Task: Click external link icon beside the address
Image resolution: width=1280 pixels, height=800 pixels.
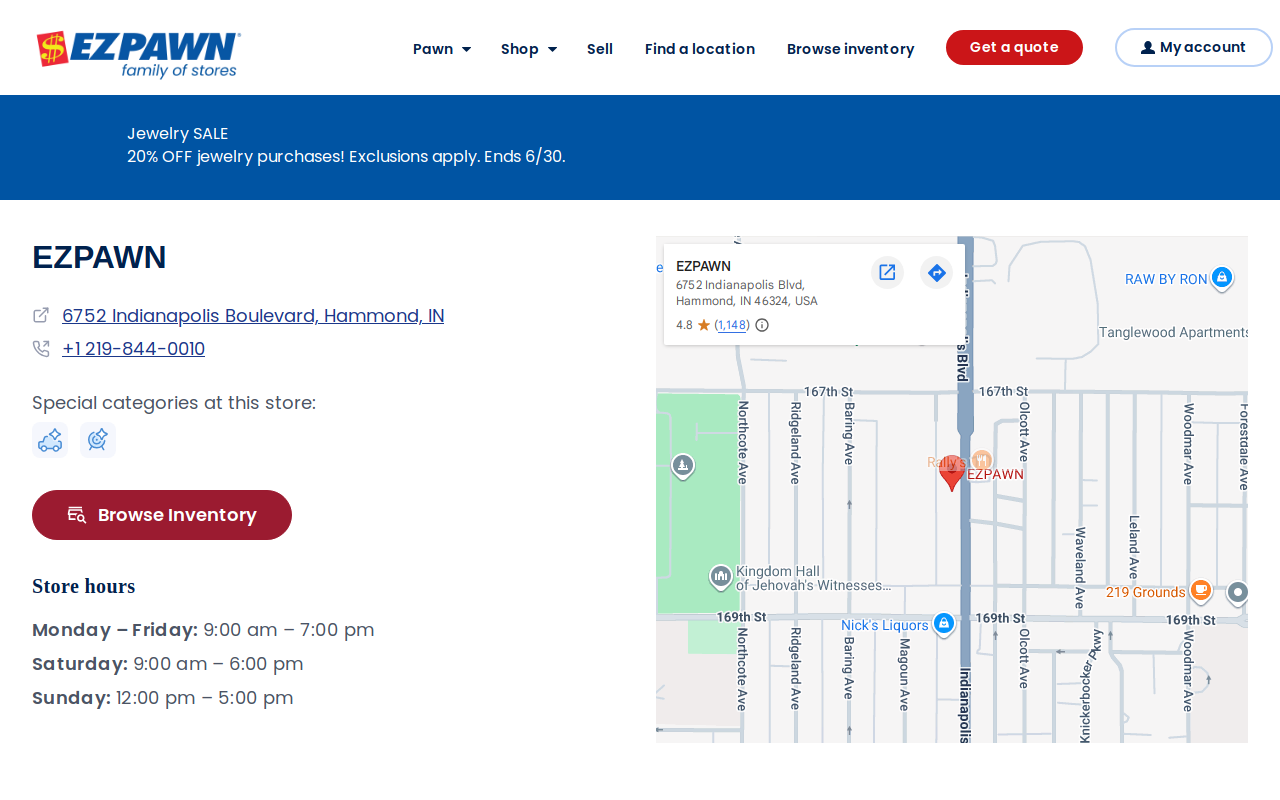Action: coord(41,315)
